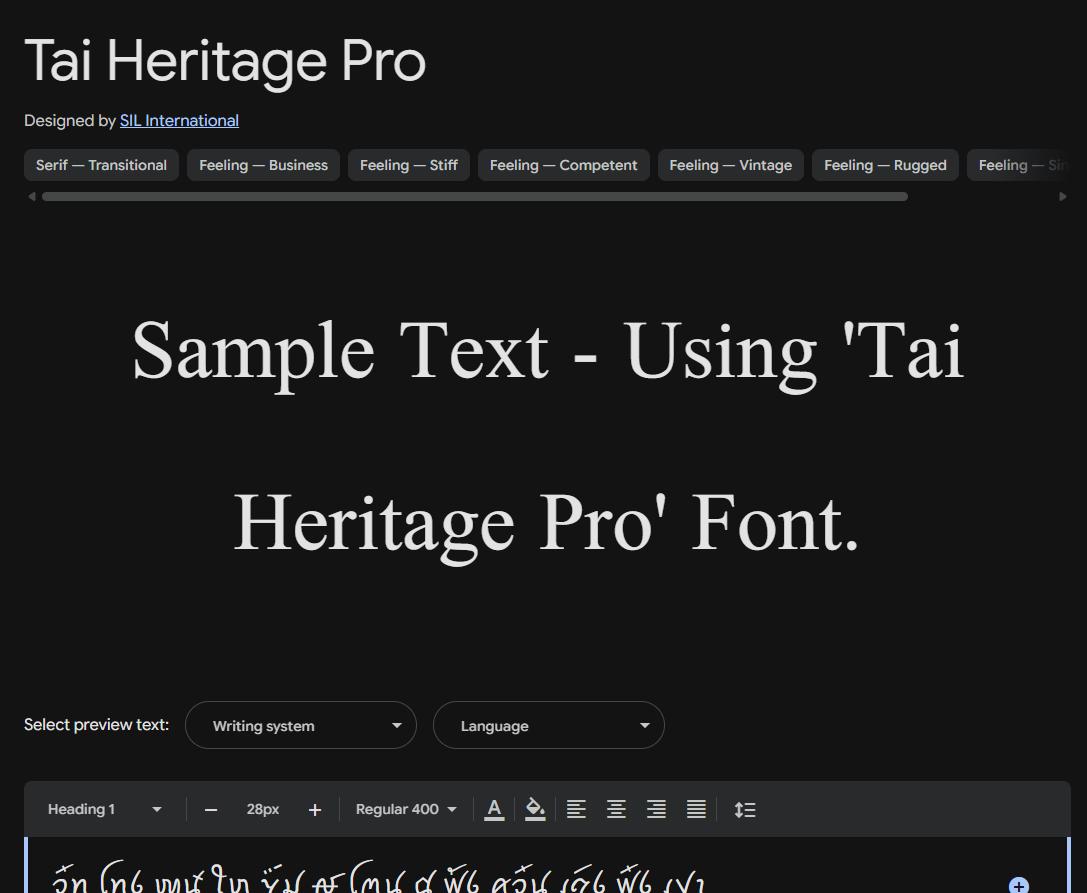Click the blue plus circle icon
1087x893 pixels.
coord(1018,885)
